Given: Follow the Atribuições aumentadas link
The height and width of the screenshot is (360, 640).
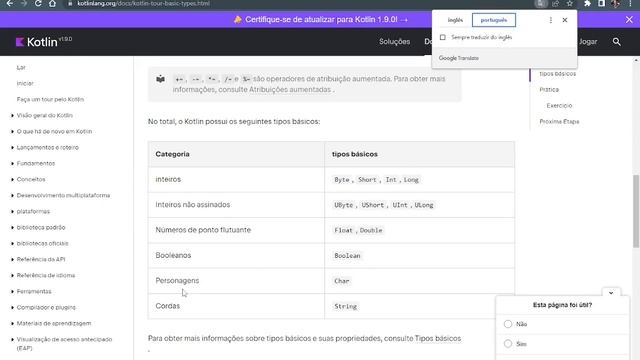Looking at the screenshot, I should 290,89.
